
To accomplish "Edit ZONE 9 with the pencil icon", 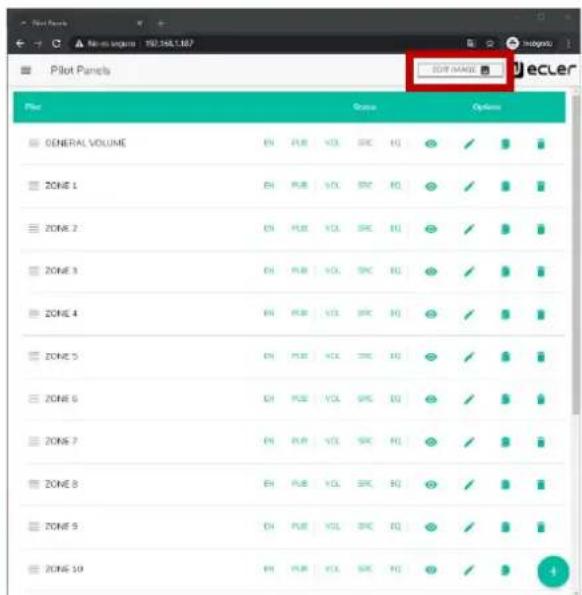I will (x=469, y=527).
